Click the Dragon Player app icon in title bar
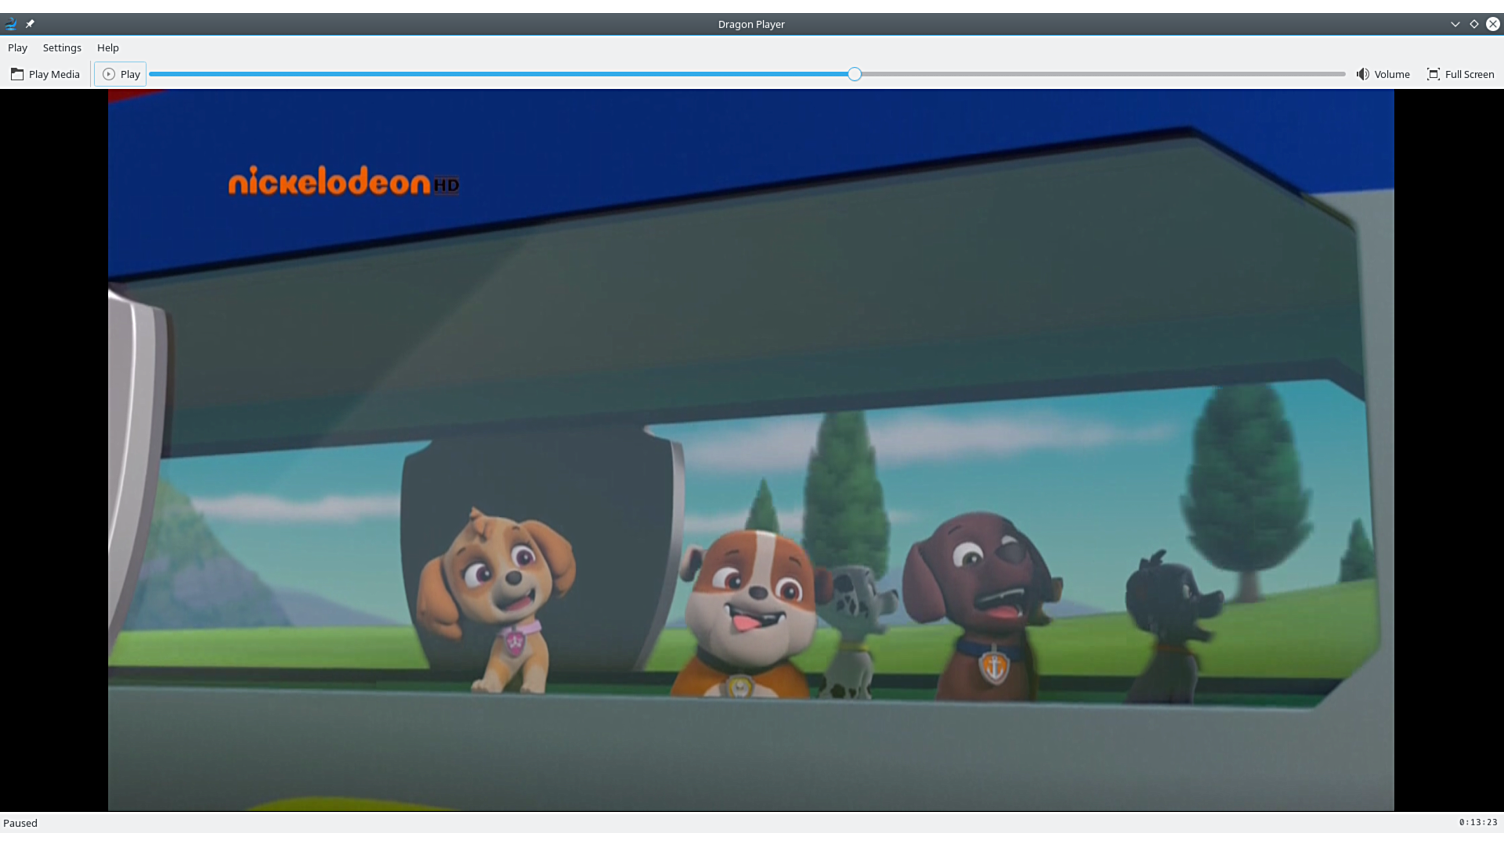The image size is (1504, 846). [11, 24]
